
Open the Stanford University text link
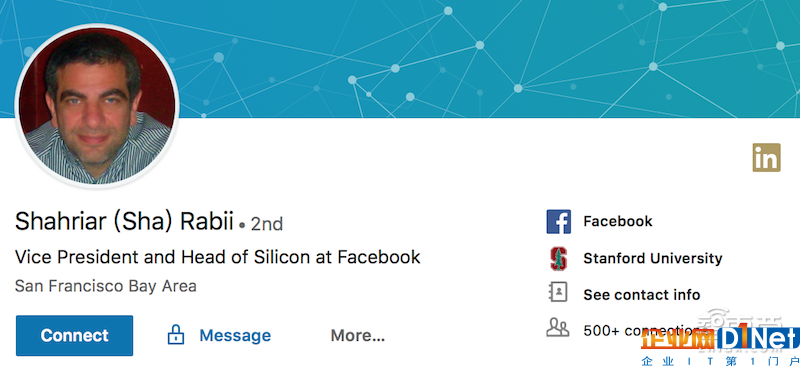tap(653, 258)
